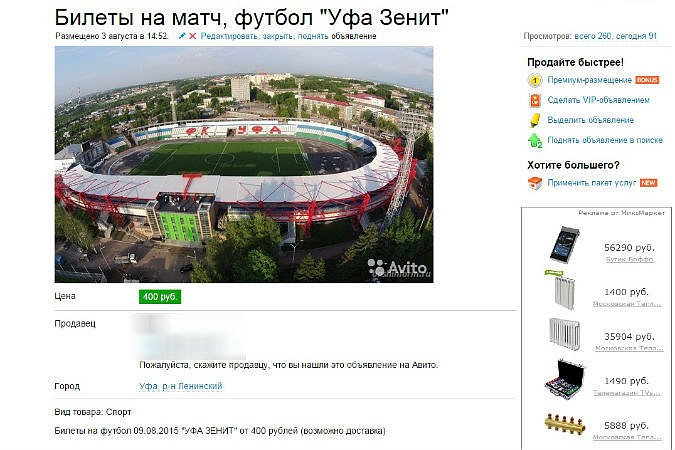This screenshot has width=675, height=450.
Task: Open the Редактировать link
Action: point(229,36)
